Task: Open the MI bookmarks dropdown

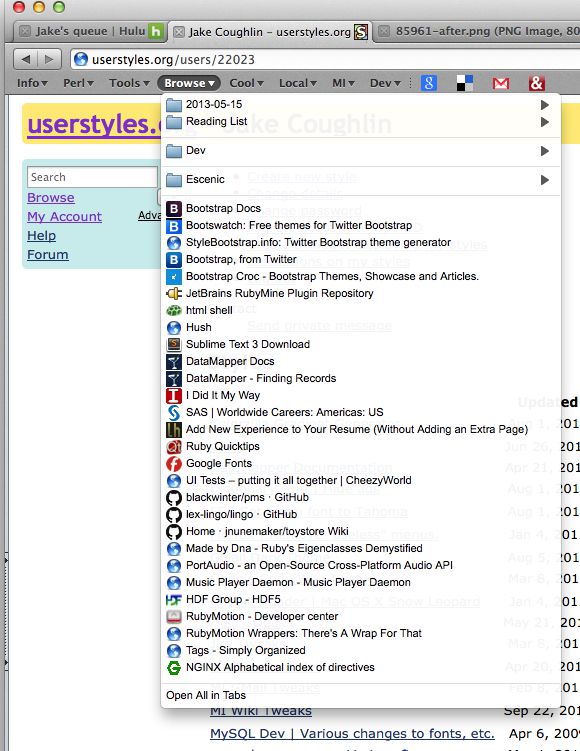Action: coord(343,83)
